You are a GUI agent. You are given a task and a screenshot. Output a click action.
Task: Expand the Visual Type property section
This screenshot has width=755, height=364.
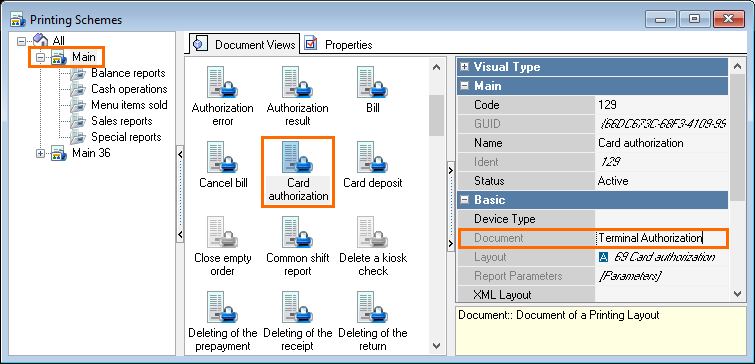pos(465,67)
